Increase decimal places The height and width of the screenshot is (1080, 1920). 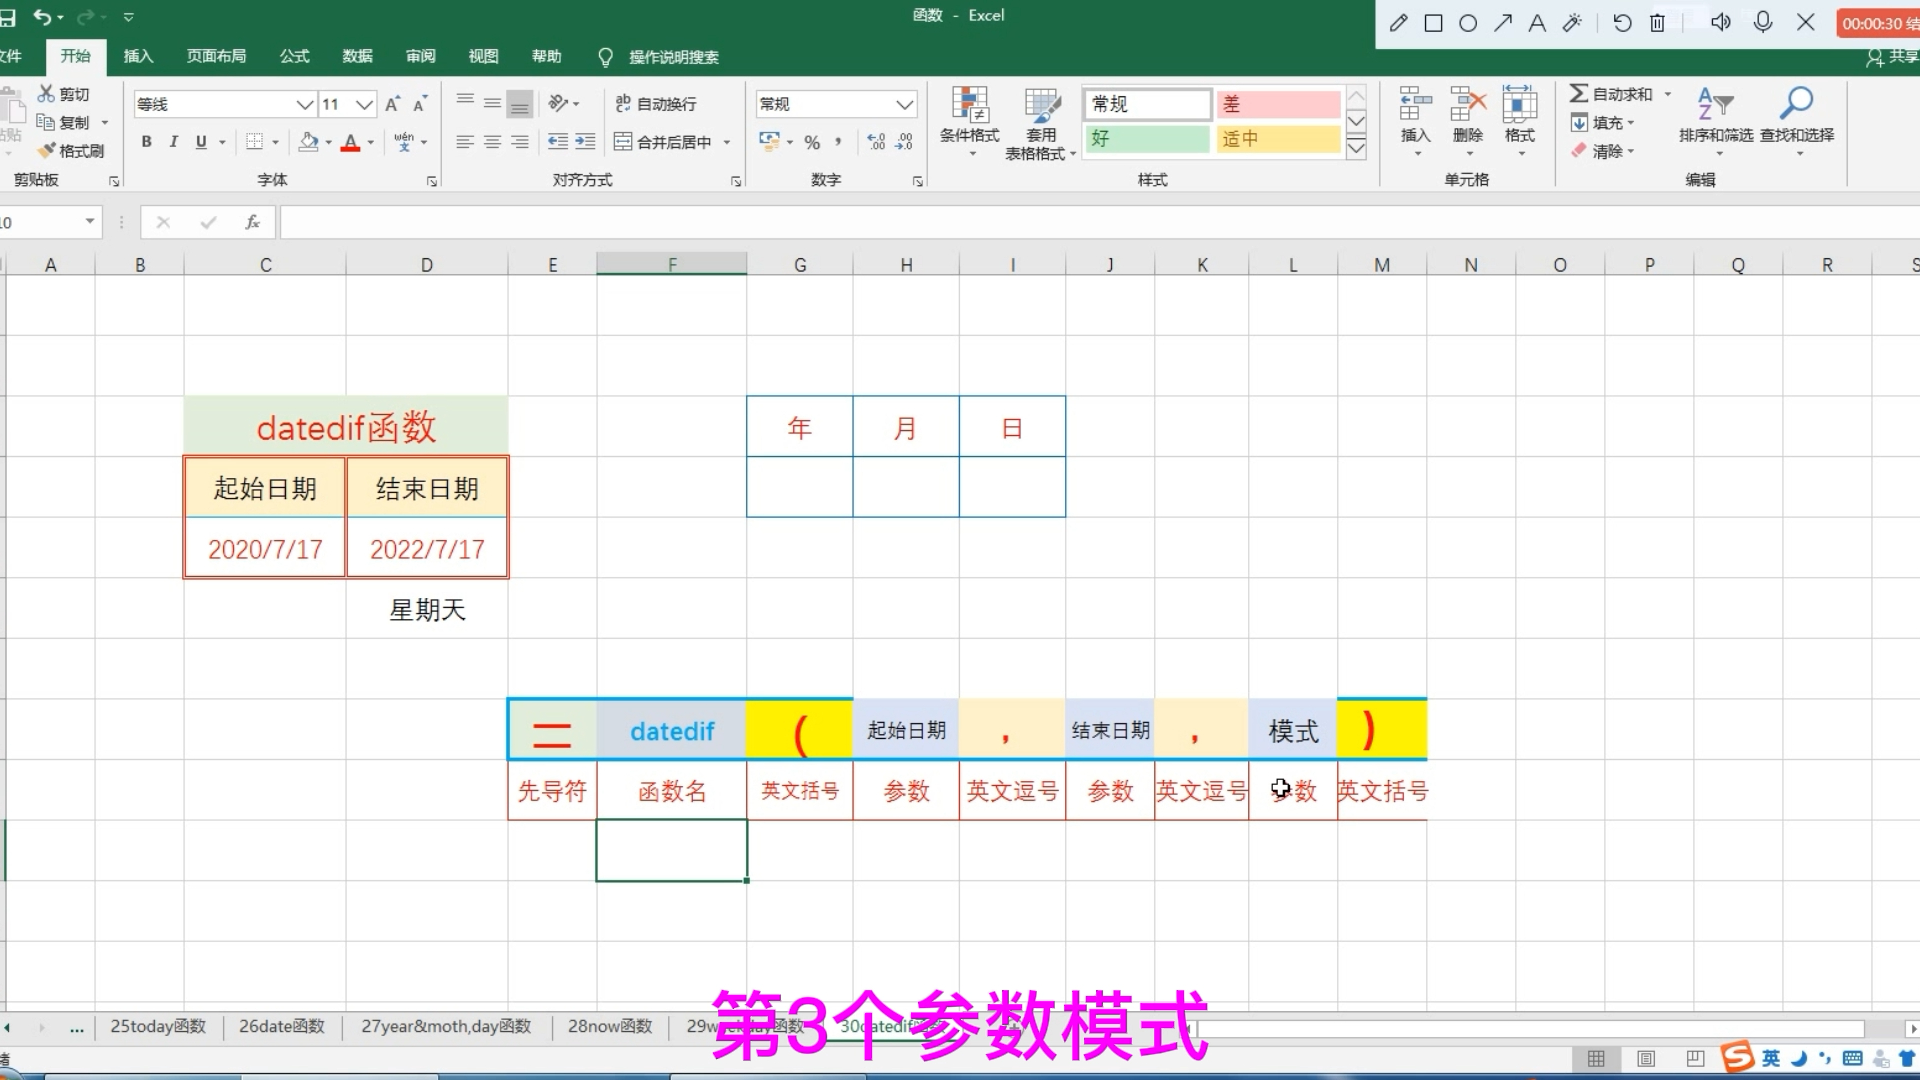pyautogui.click(x=876, y=142)
